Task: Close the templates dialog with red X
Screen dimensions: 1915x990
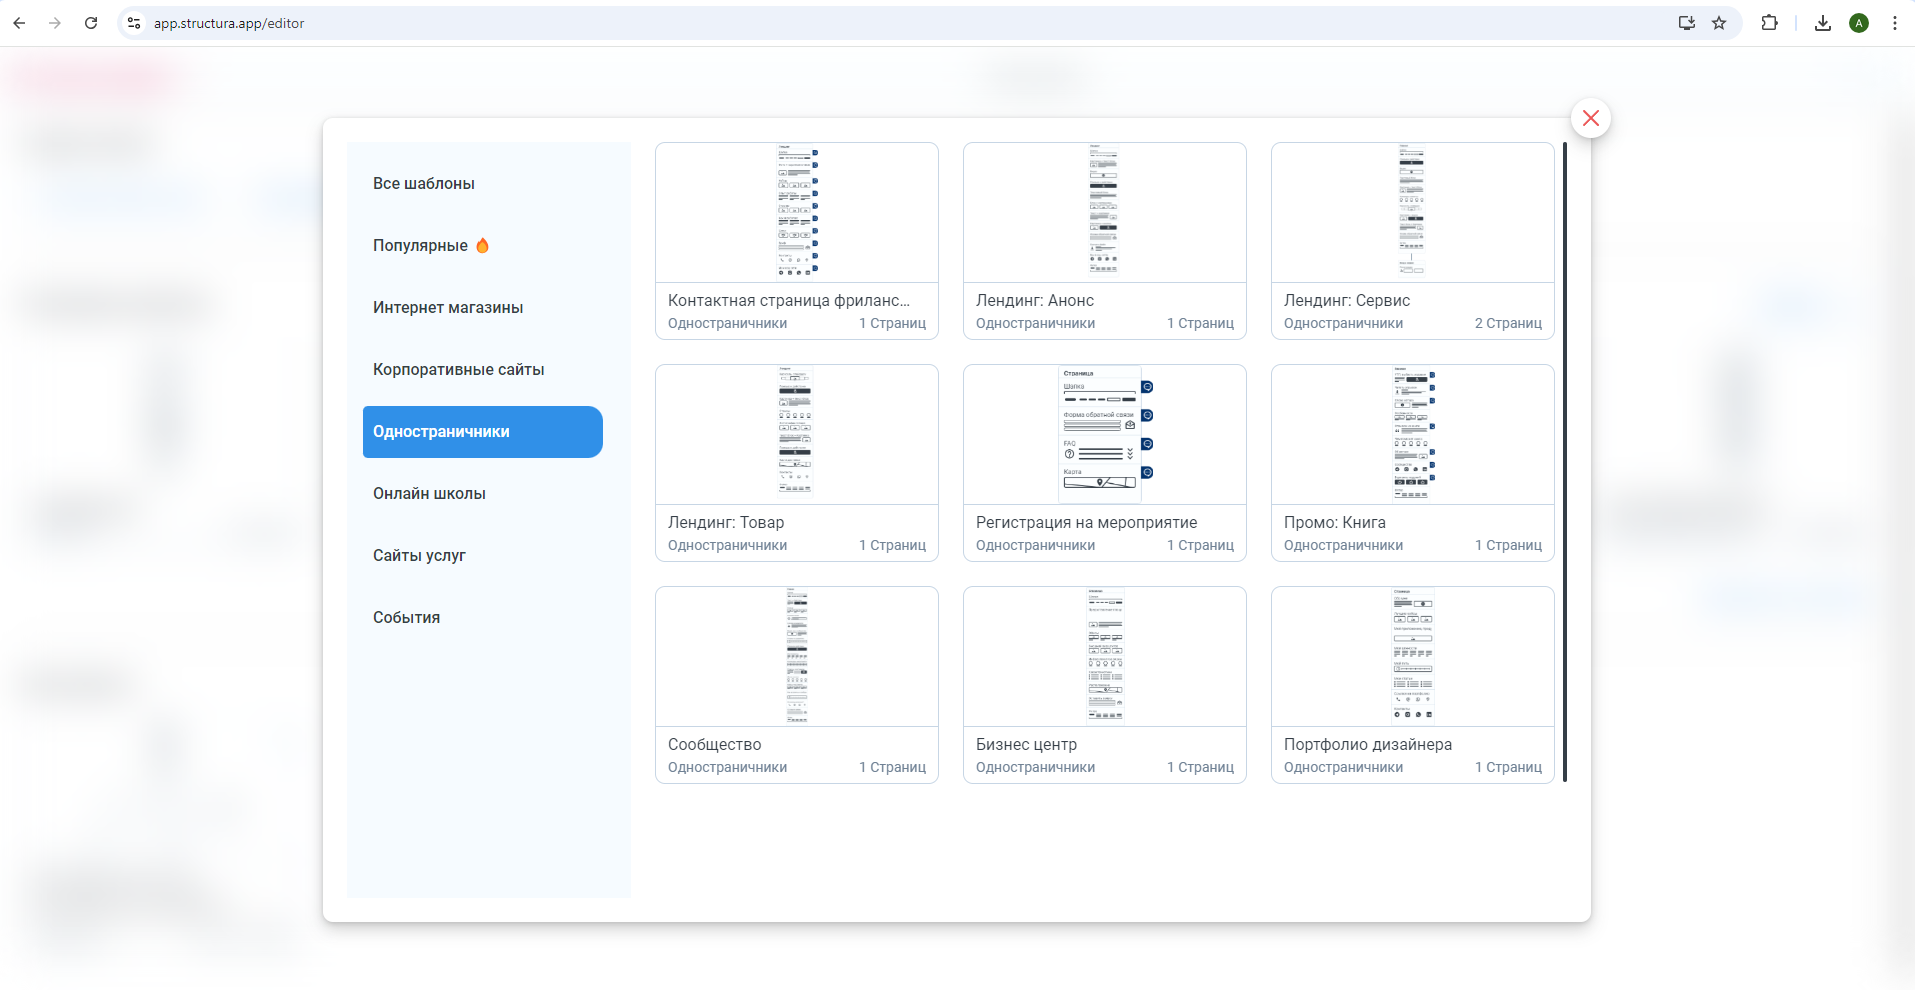Action: click(1590, 118)
